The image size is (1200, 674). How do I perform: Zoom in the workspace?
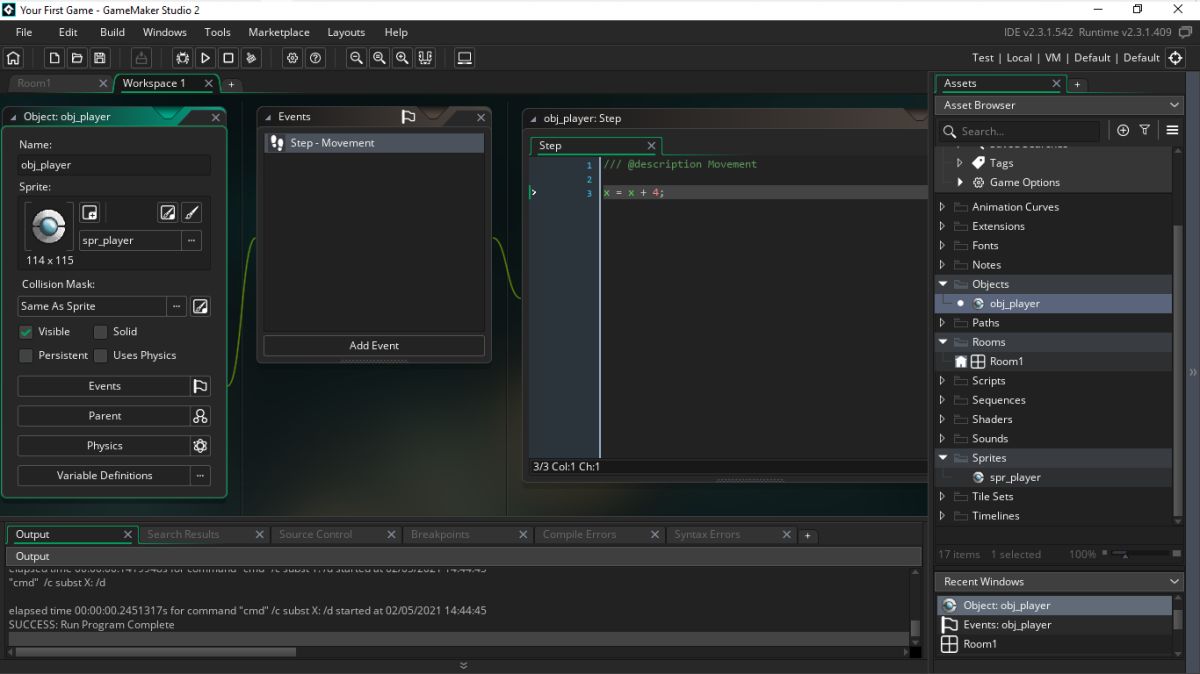click(x=402, y=58)
